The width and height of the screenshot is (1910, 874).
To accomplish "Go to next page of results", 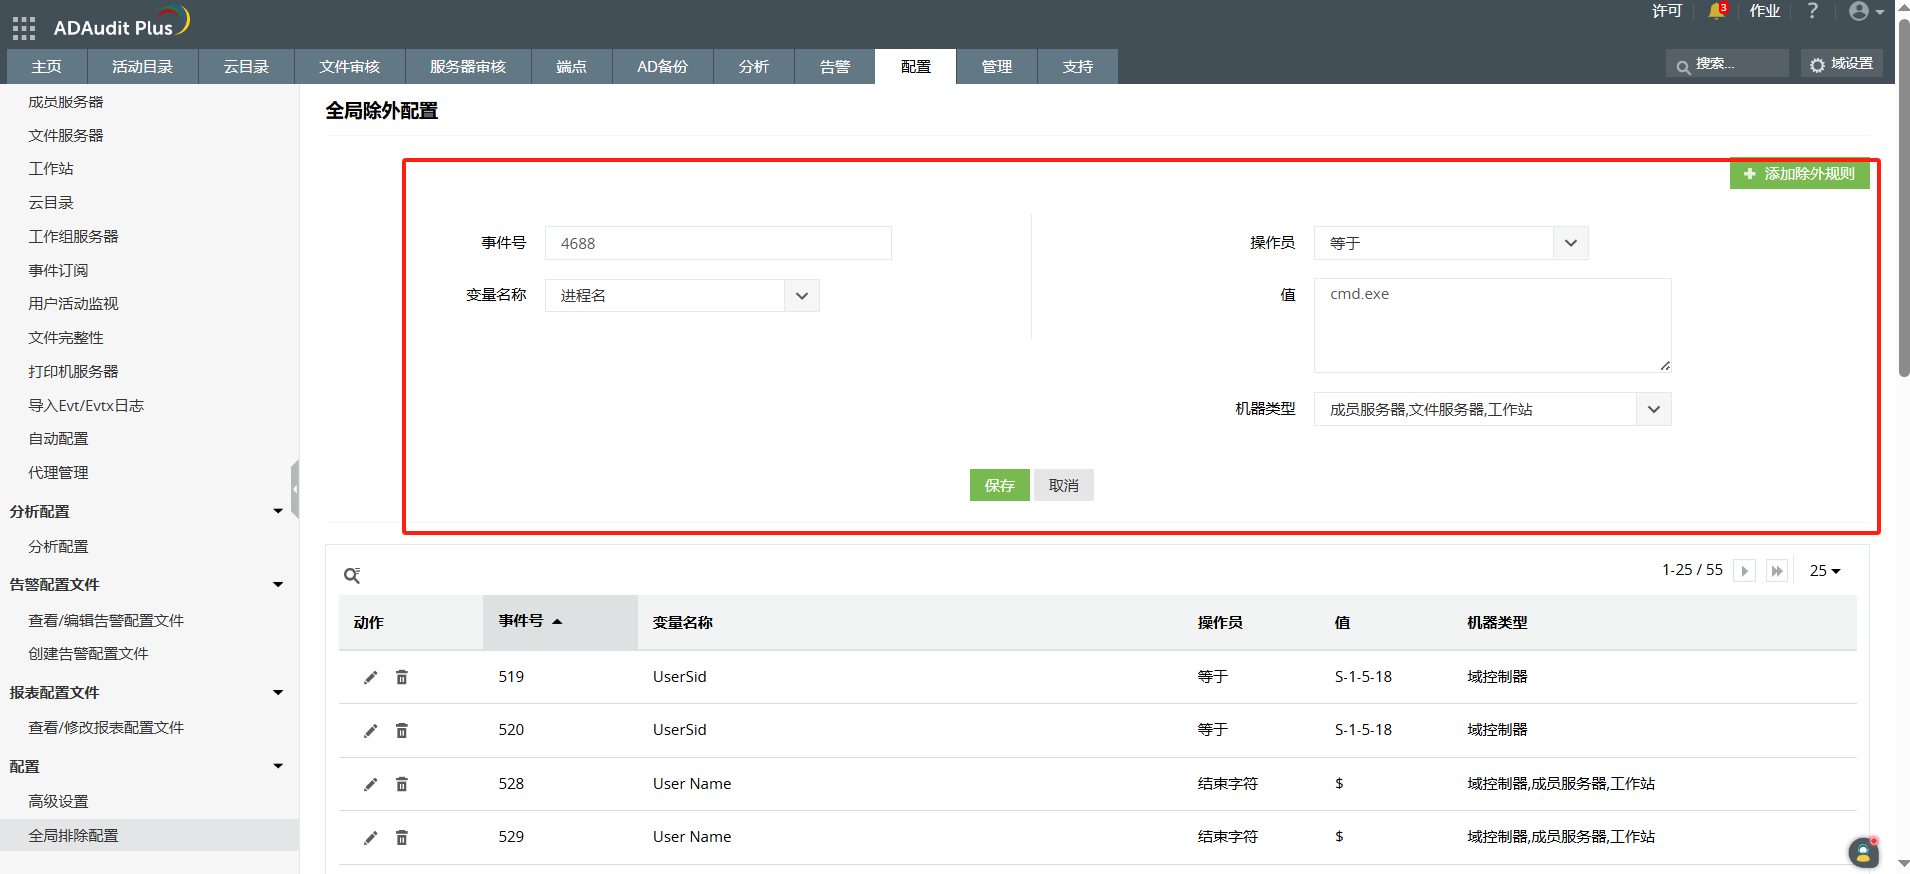I will click(x=1744, y=571).
